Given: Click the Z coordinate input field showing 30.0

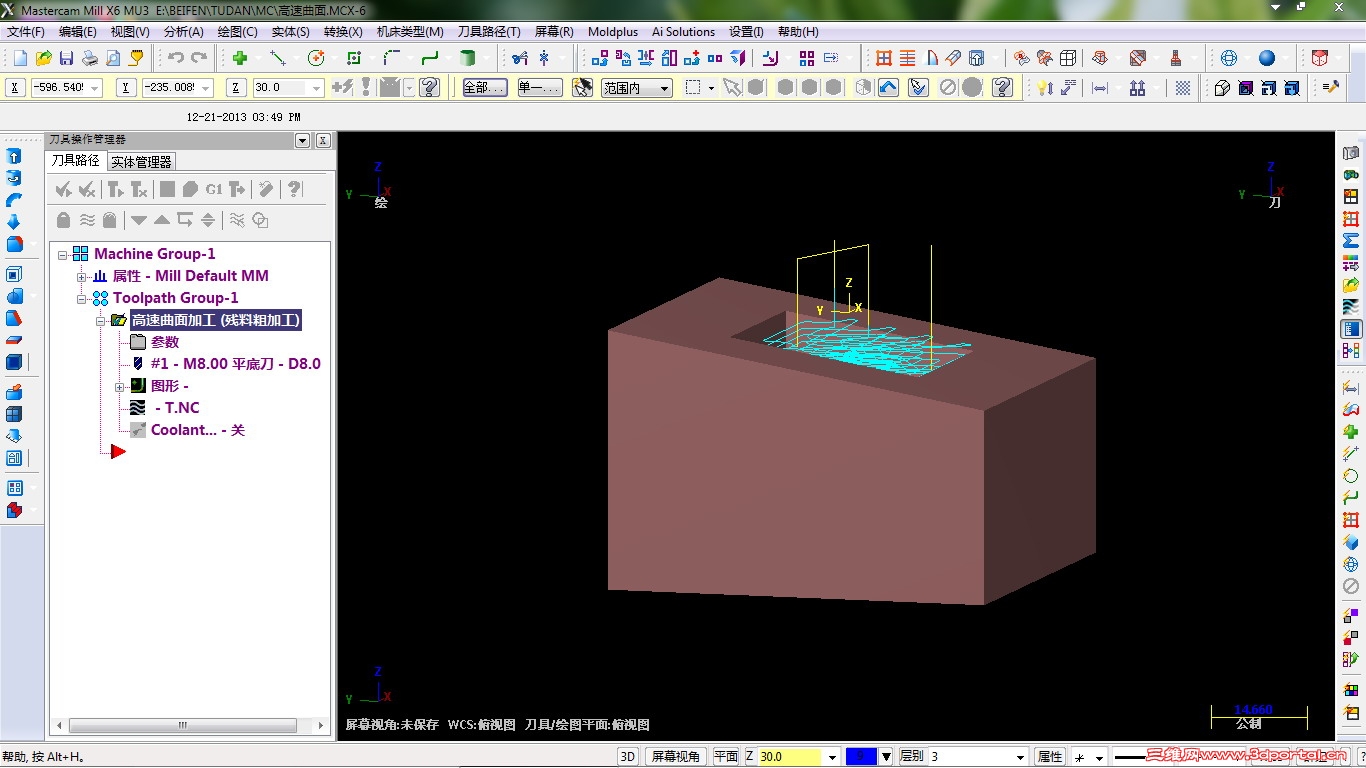Looking at the screenshot, I should click(281, 88).
